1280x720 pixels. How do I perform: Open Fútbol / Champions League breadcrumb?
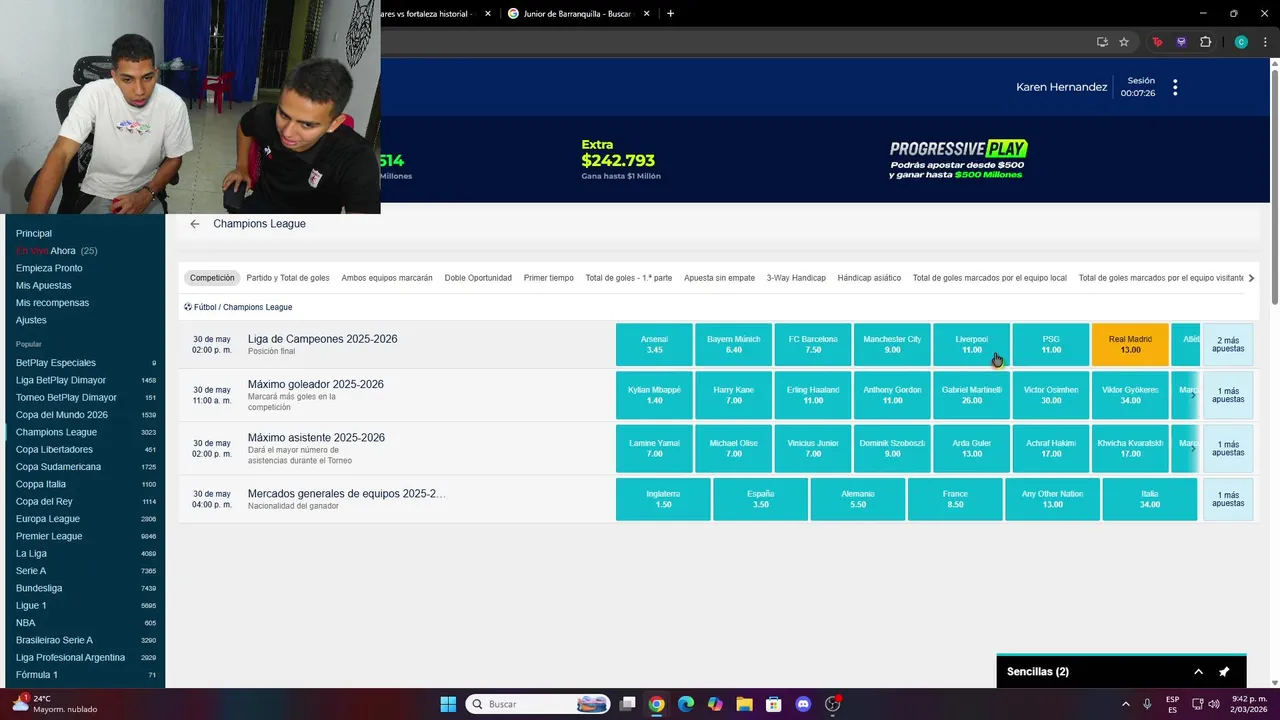238,307
